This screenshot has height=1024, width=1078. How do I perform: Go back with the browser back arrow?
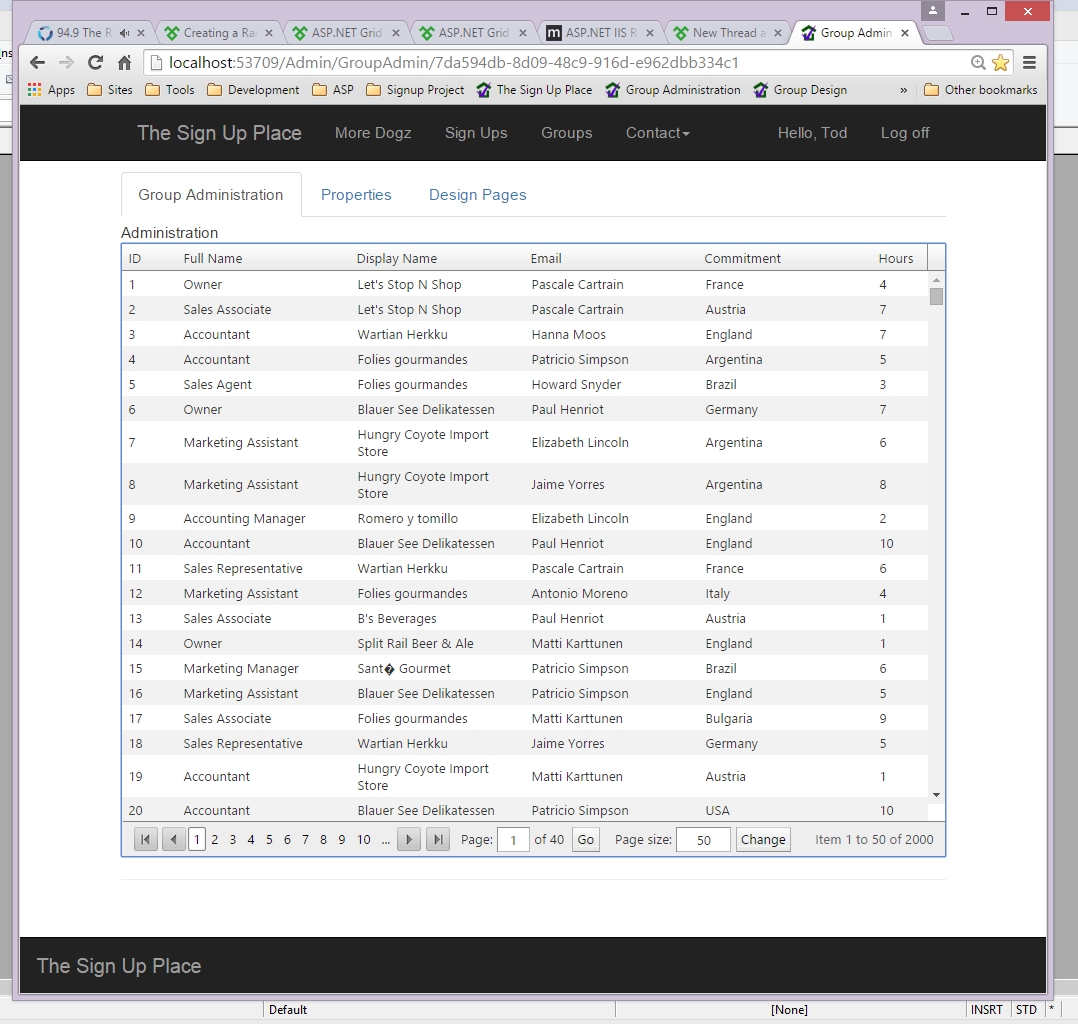(x=38, y=63)
